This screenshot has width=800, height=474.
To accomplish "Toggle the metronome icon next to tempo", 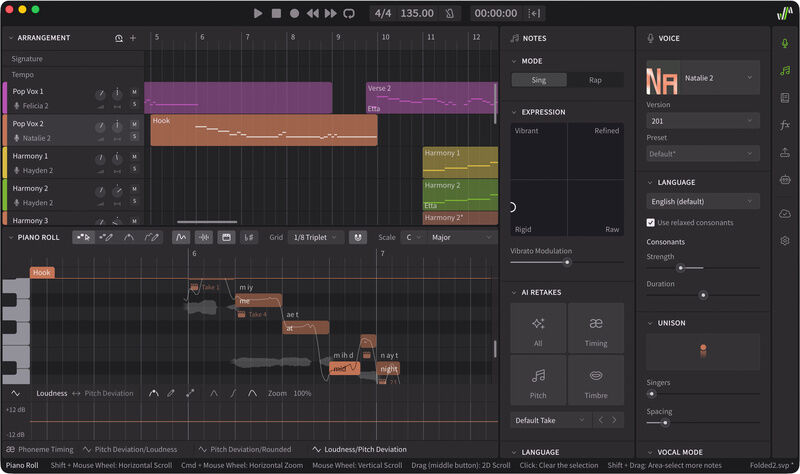I will tap(449, 13).
